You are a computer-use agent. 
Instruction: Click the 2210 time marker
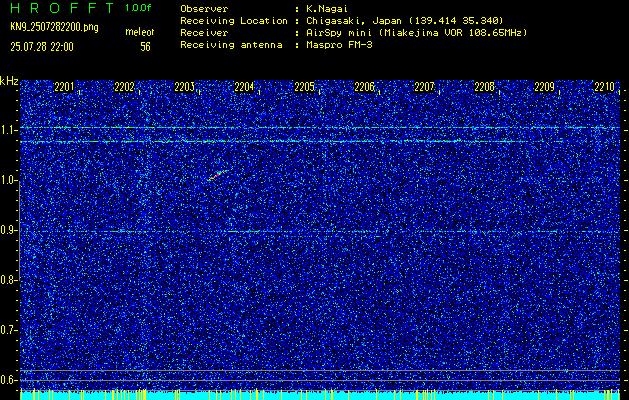point(605,87)
